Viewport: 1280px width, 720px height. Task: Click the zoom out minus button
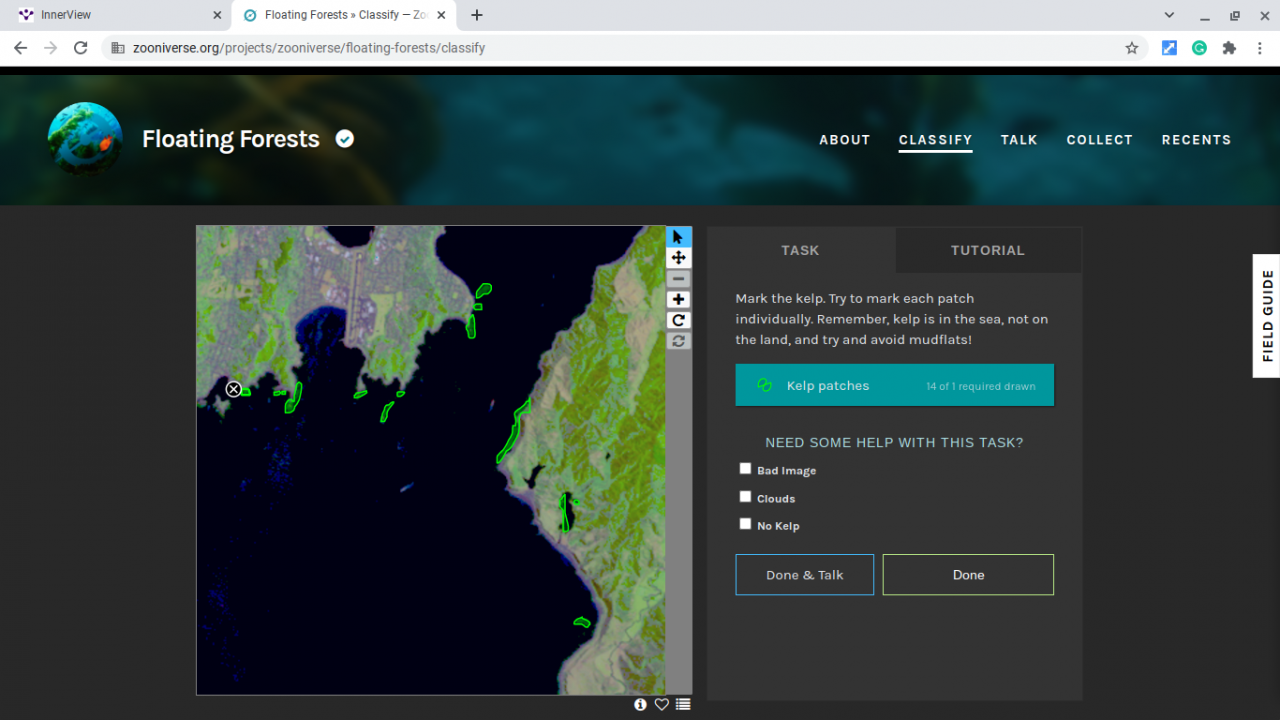point(678,279)
